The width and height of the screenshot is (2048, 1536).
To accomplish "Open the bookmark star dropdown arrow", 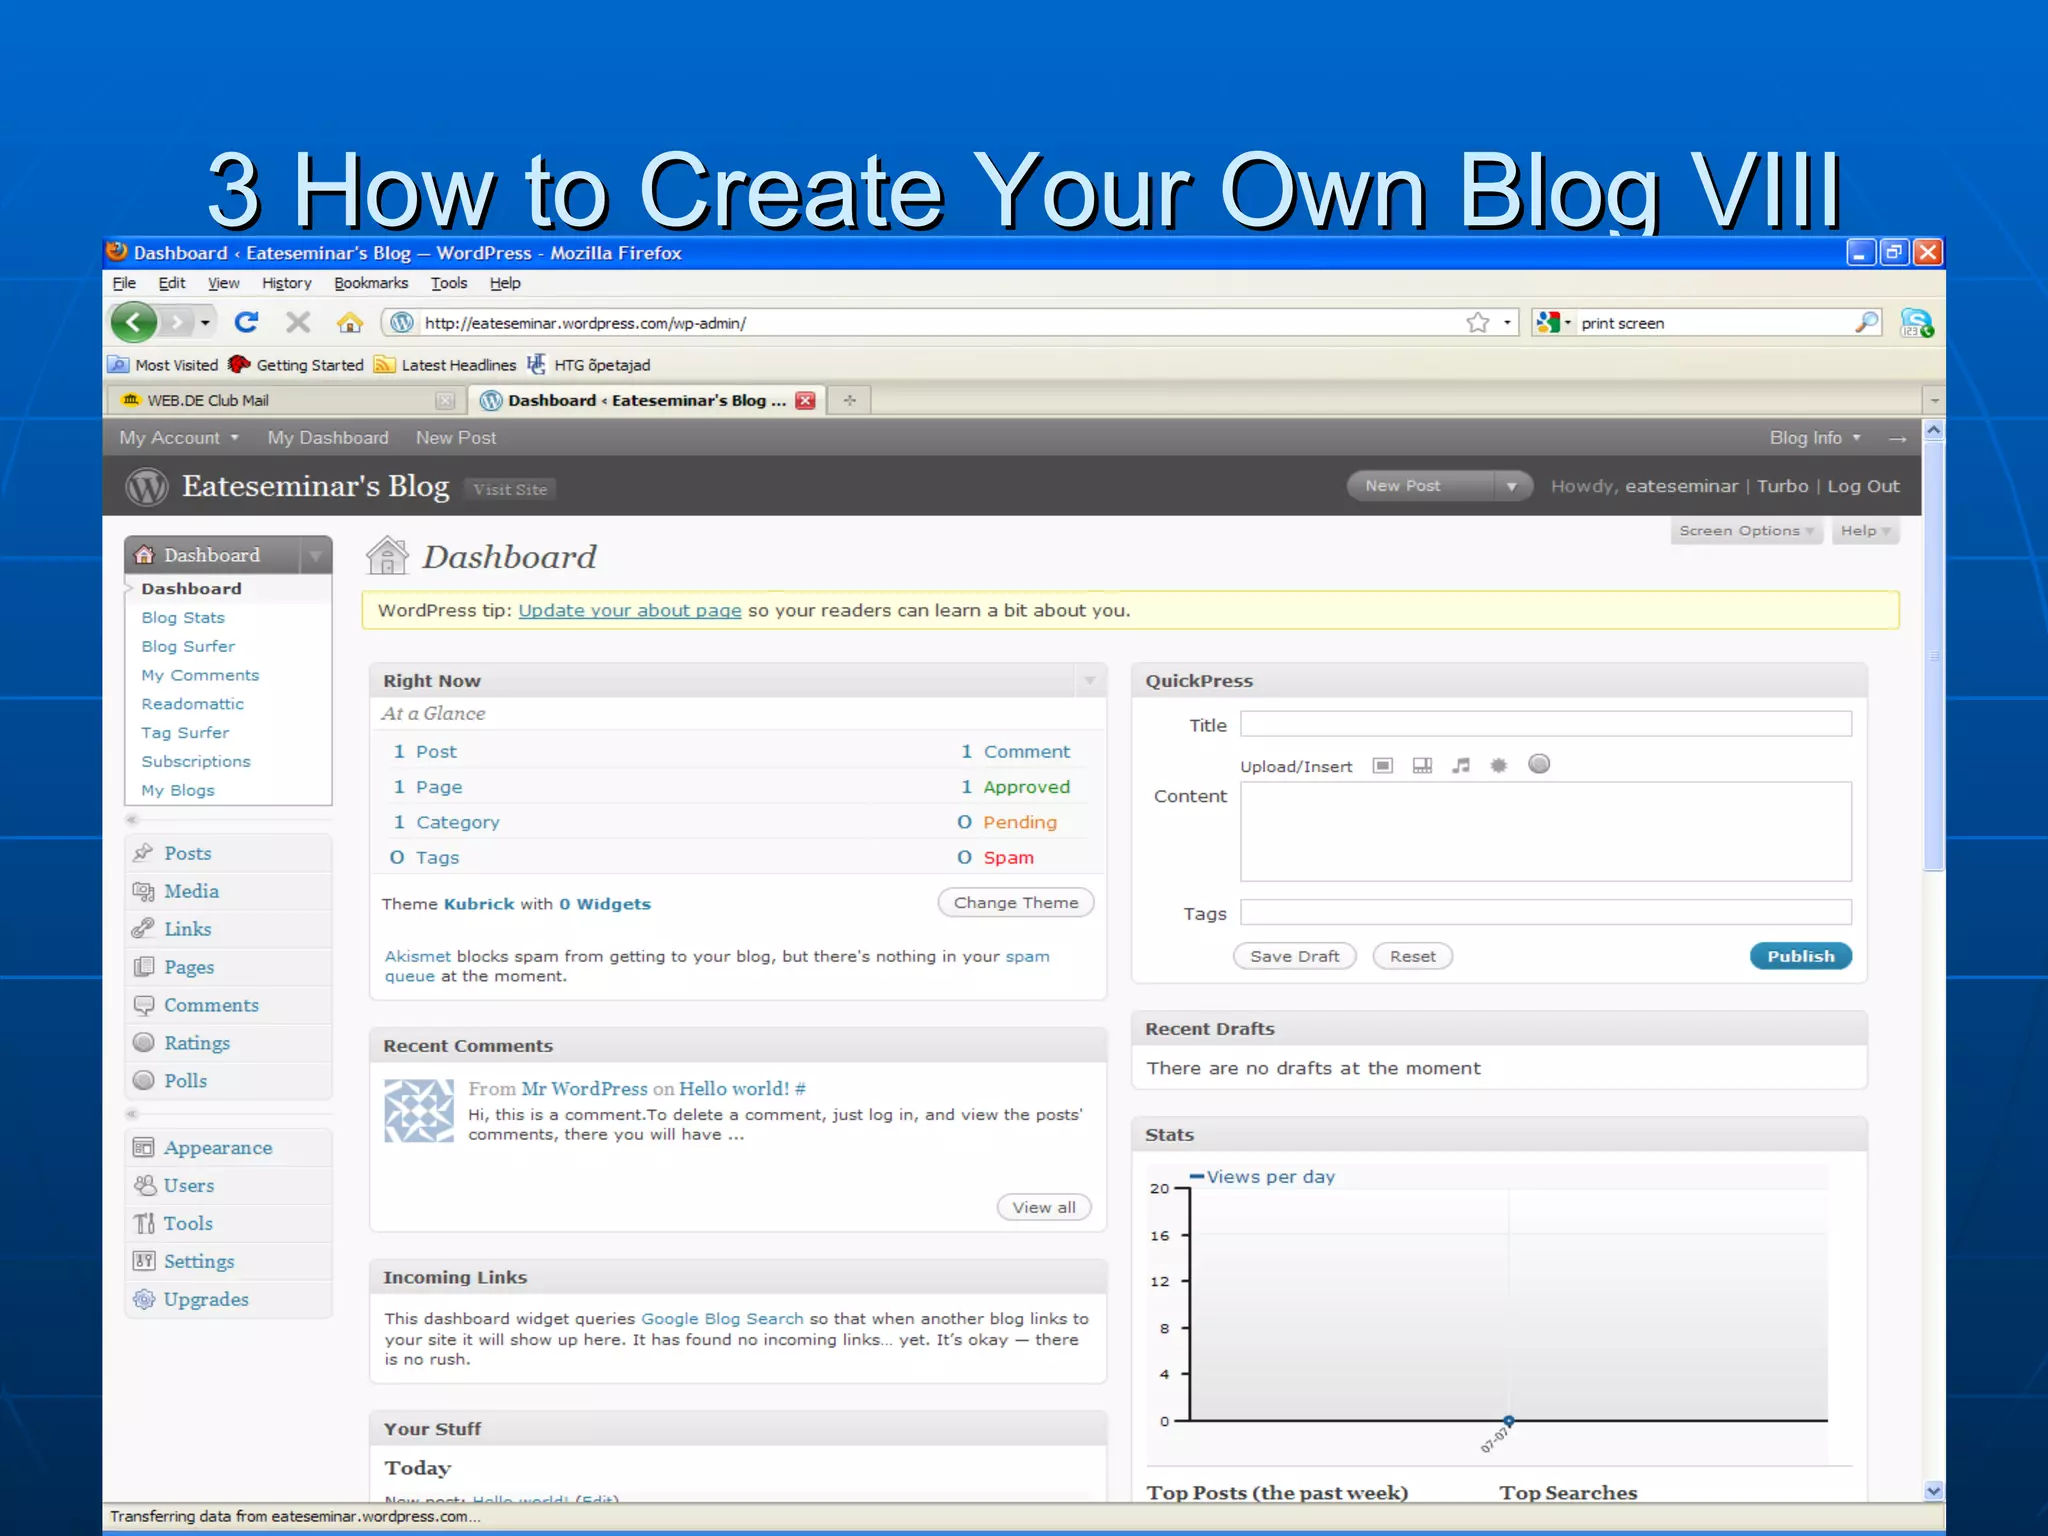I will (x=1507, y=322).
